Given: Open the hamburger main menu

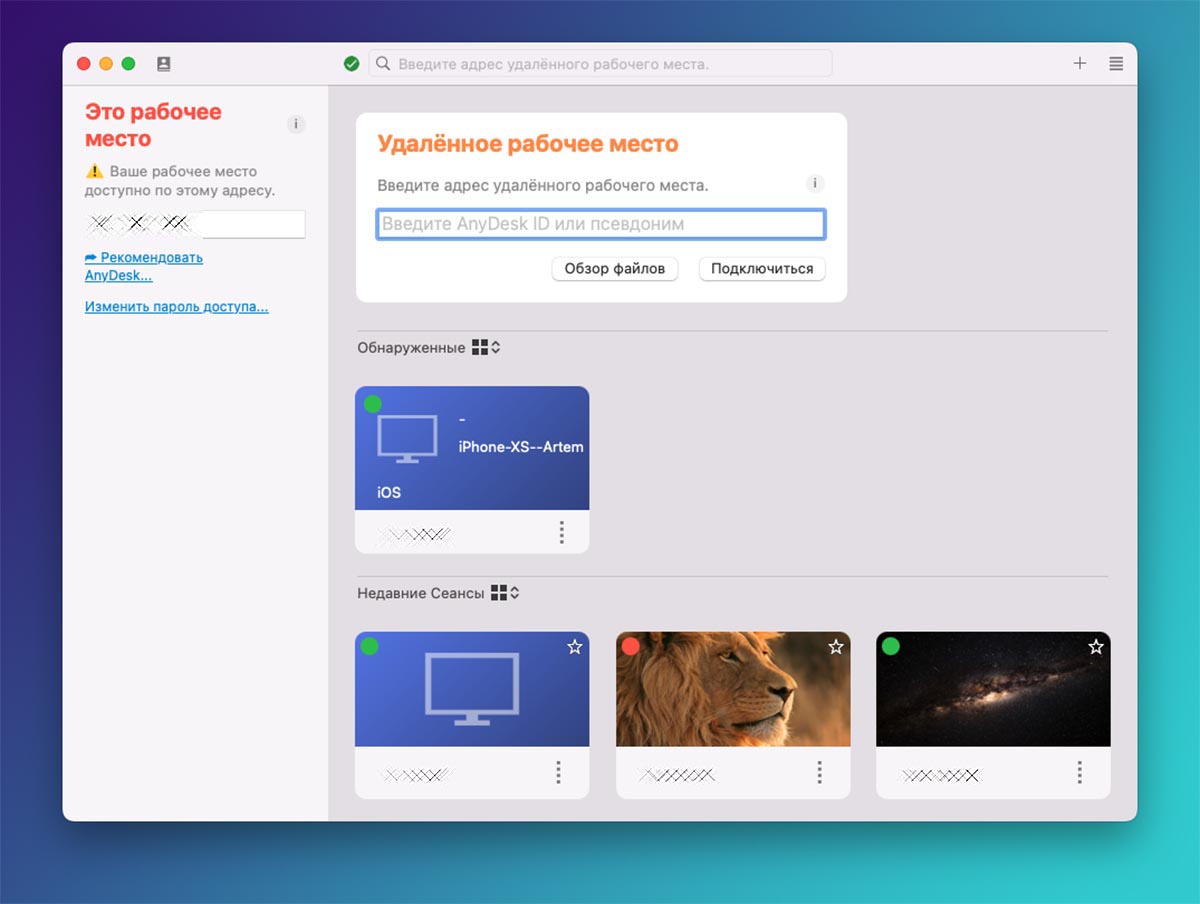Looking at the screenshot, I should tap(1116, 63).
